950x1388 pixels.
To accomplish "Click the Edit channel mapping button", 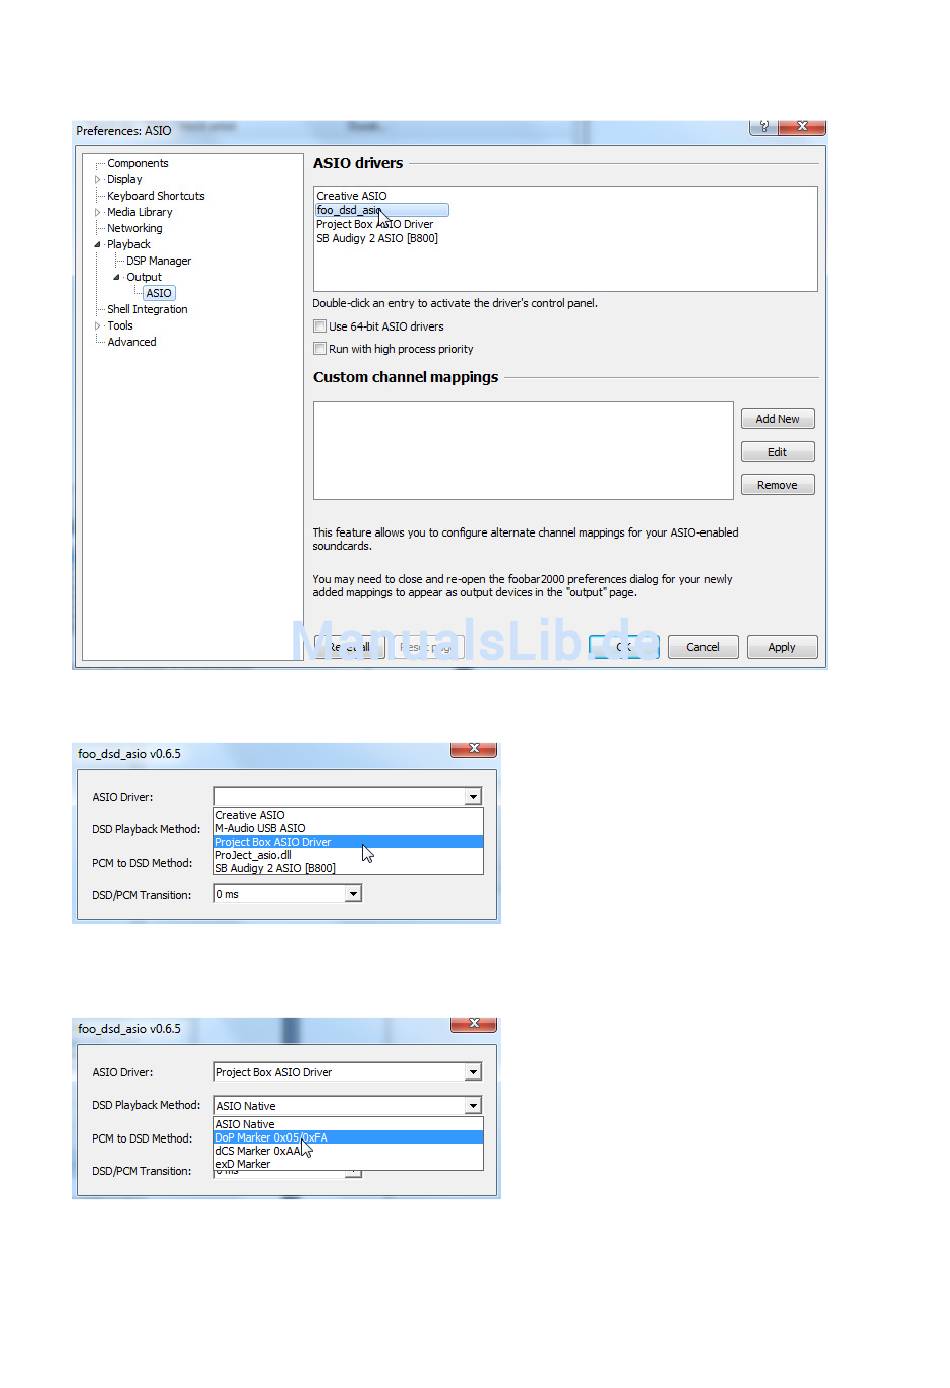I will [x=778, y=452].
